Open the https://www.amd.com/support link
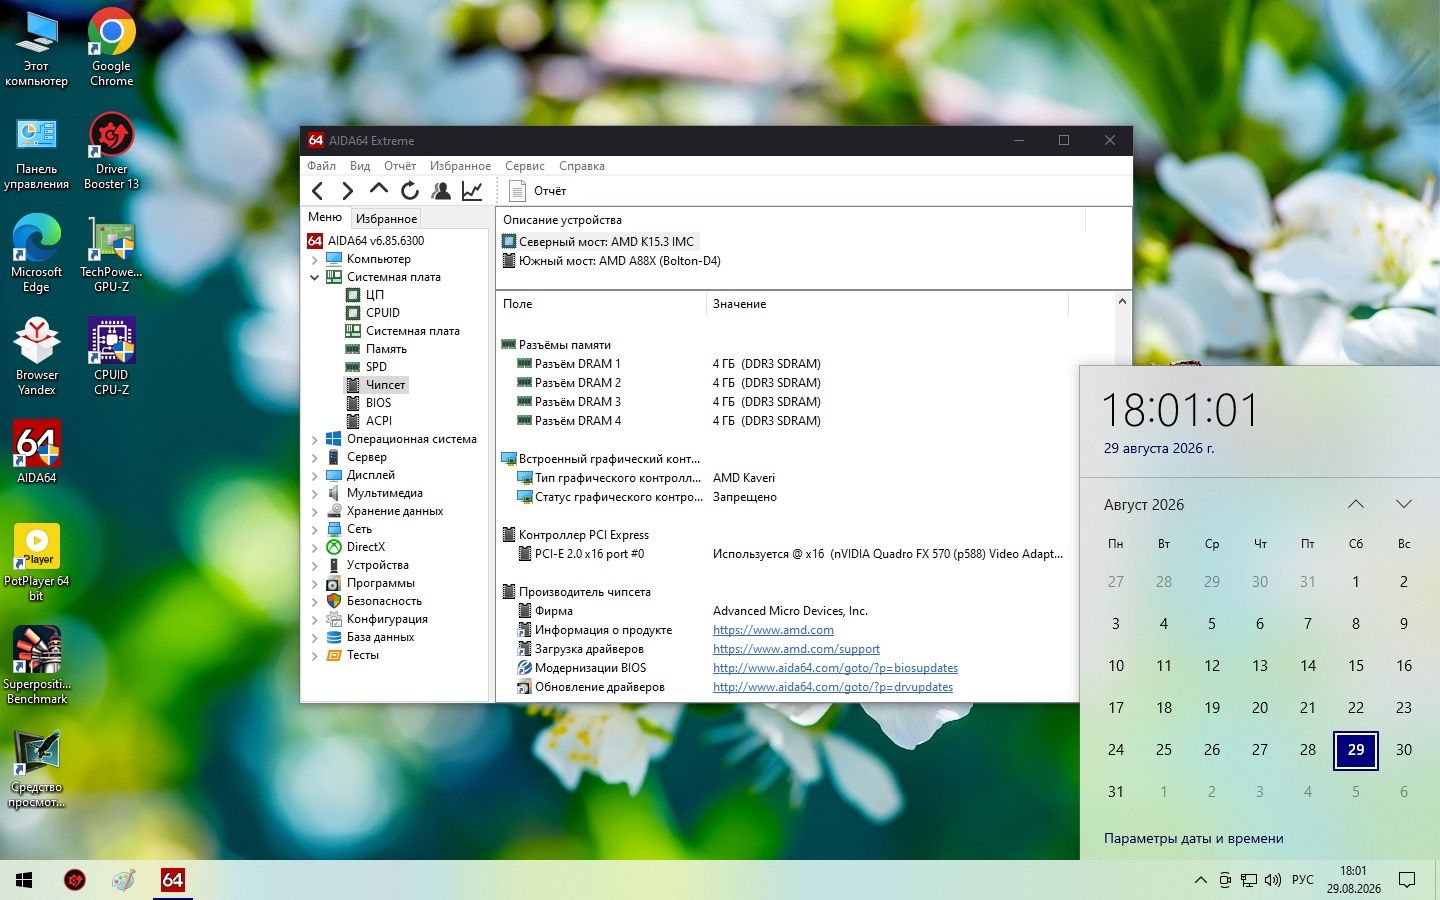This screenshot has width=1440, height=900. 796,649
